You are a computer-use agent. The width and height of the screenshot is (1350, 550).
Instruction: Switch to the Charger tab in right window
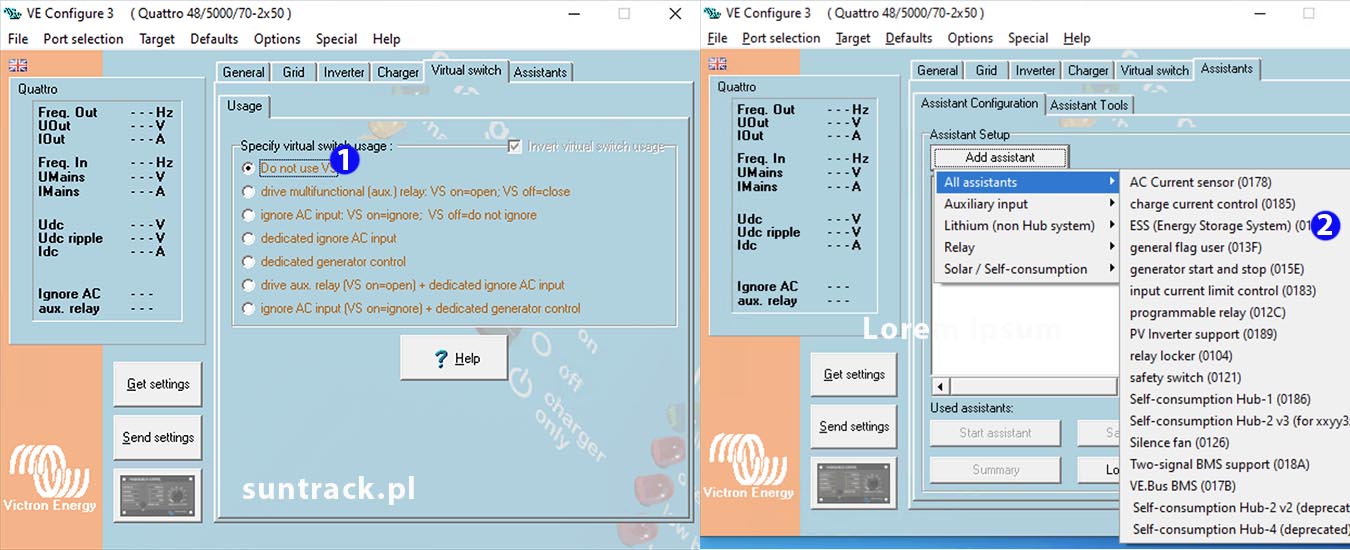(1088, 71)
